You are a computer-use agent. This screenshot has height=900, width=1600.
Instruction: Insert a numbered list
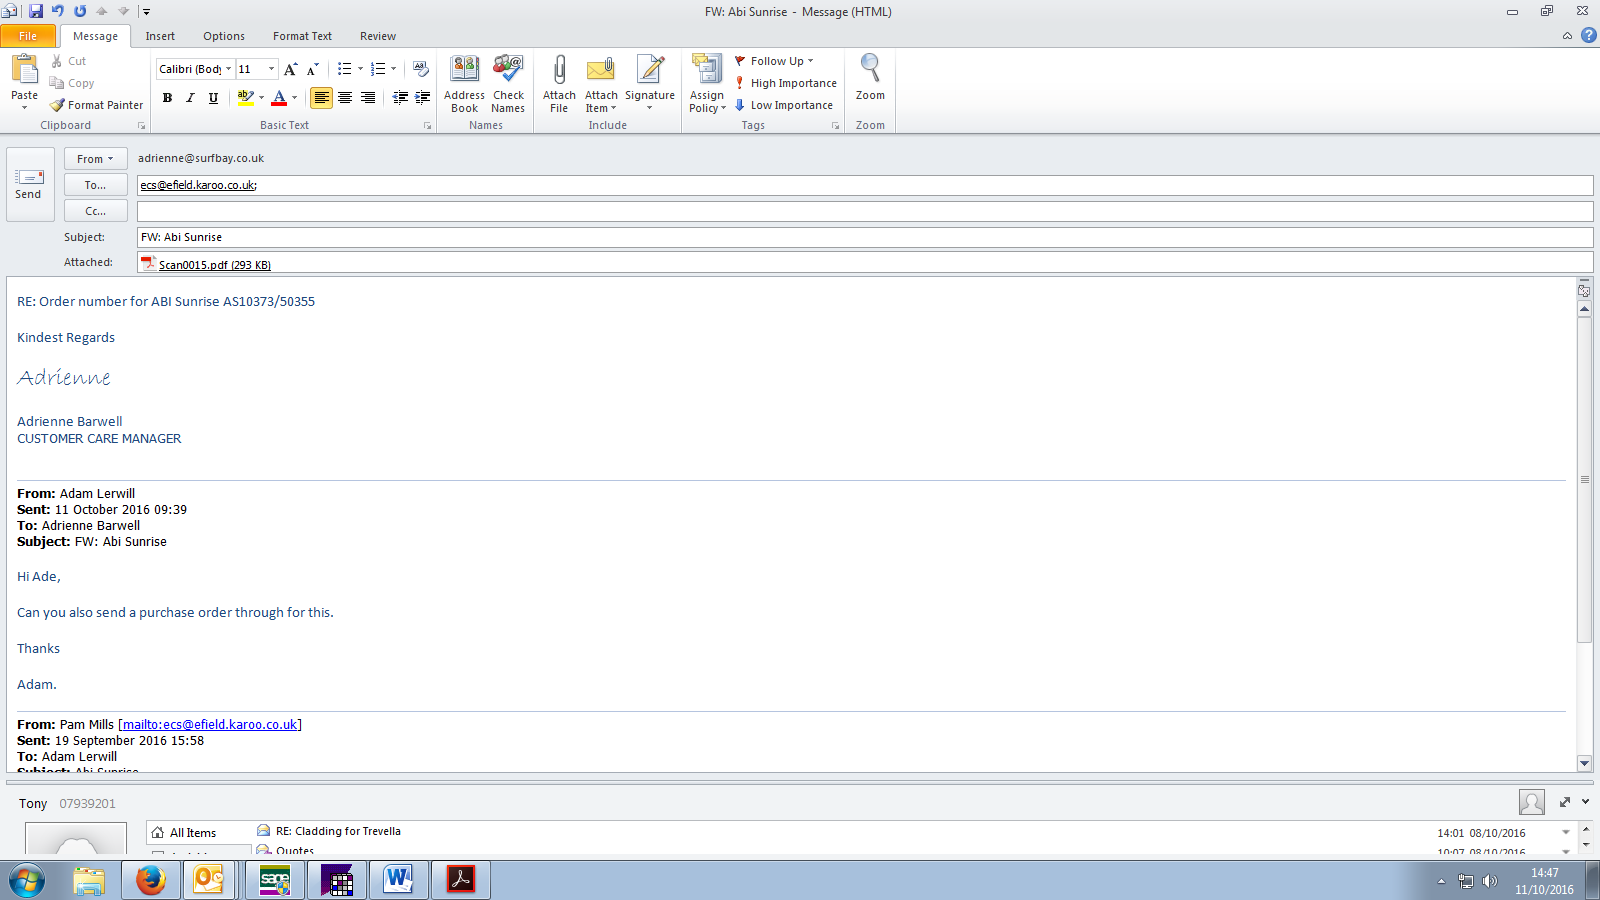pyautogui.click(x=377, y=69)
